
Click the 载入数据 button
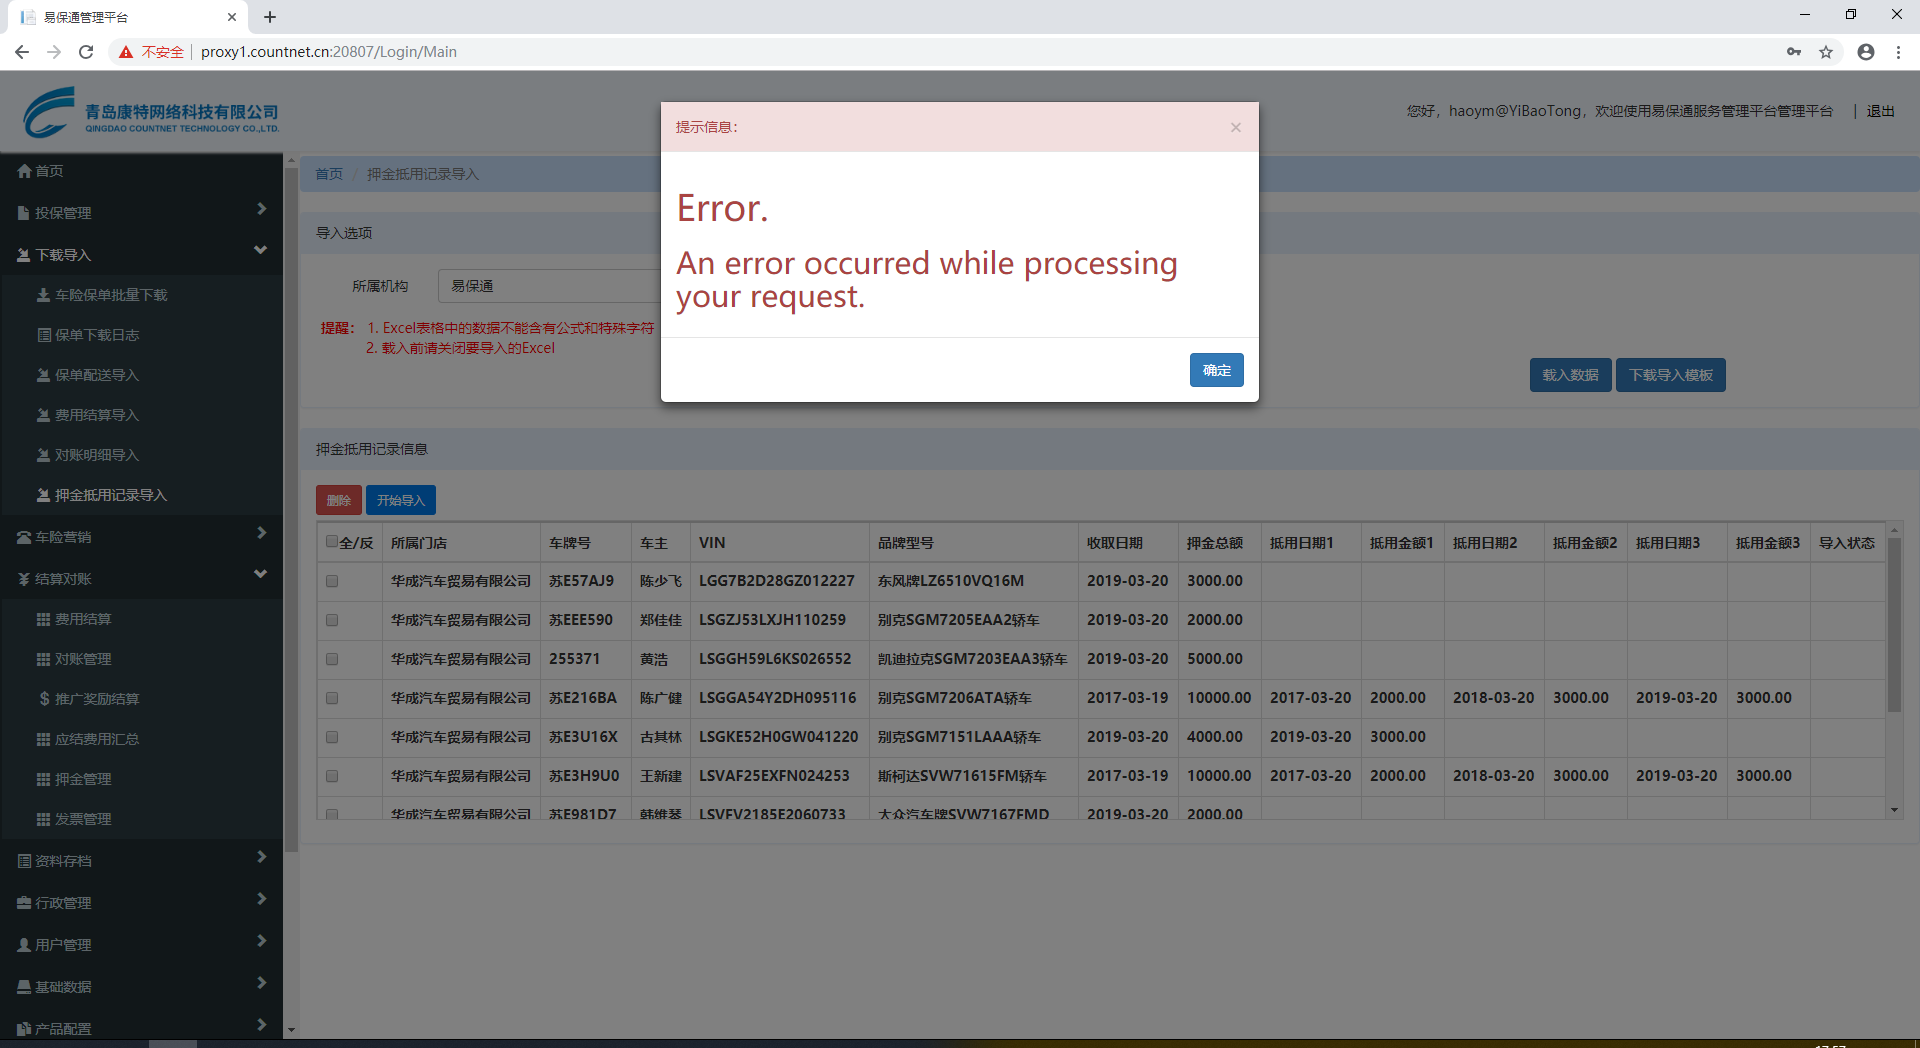click(x=1570, y=375)
